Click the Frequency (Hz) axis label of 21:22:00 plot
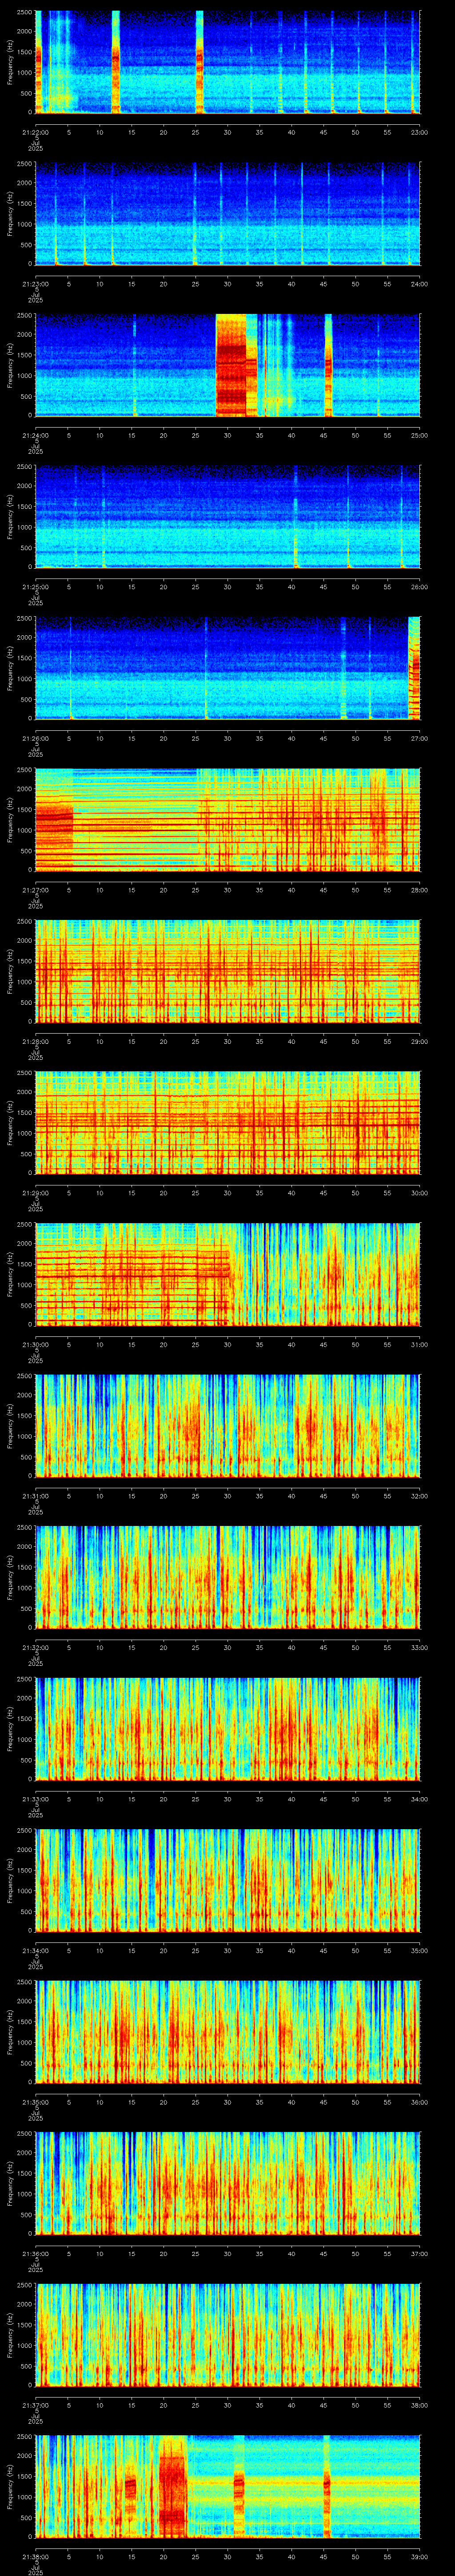Viewport: 455px width, 2576px height. [x=10, y=62]
